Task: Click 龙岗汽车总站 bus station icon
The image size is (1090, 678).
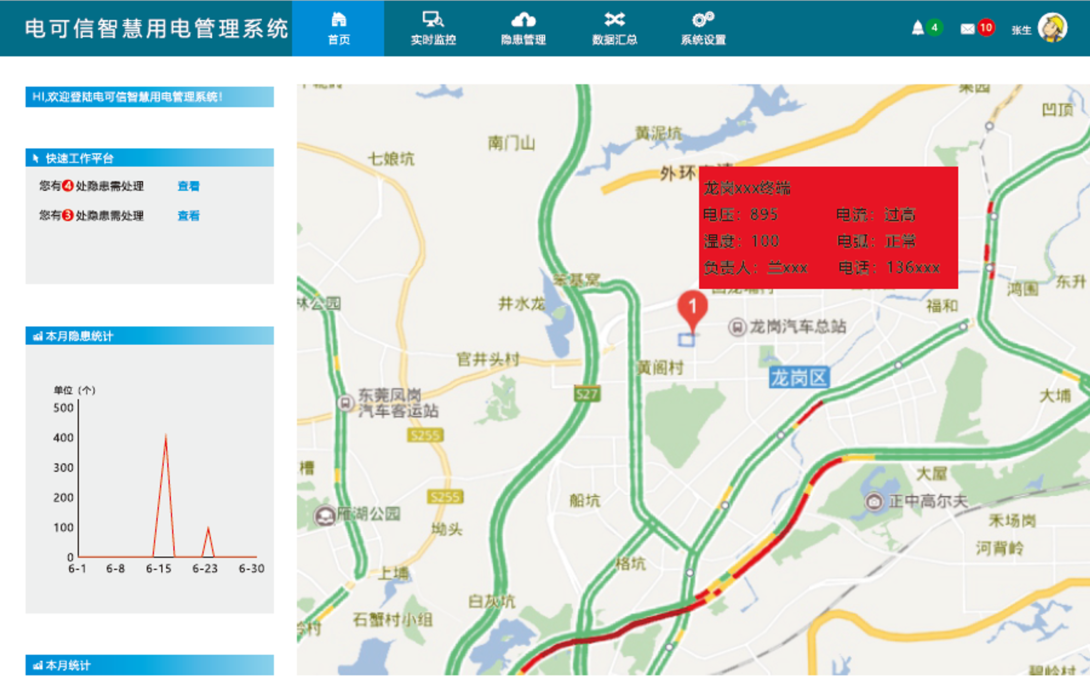Action: (737, 327)
